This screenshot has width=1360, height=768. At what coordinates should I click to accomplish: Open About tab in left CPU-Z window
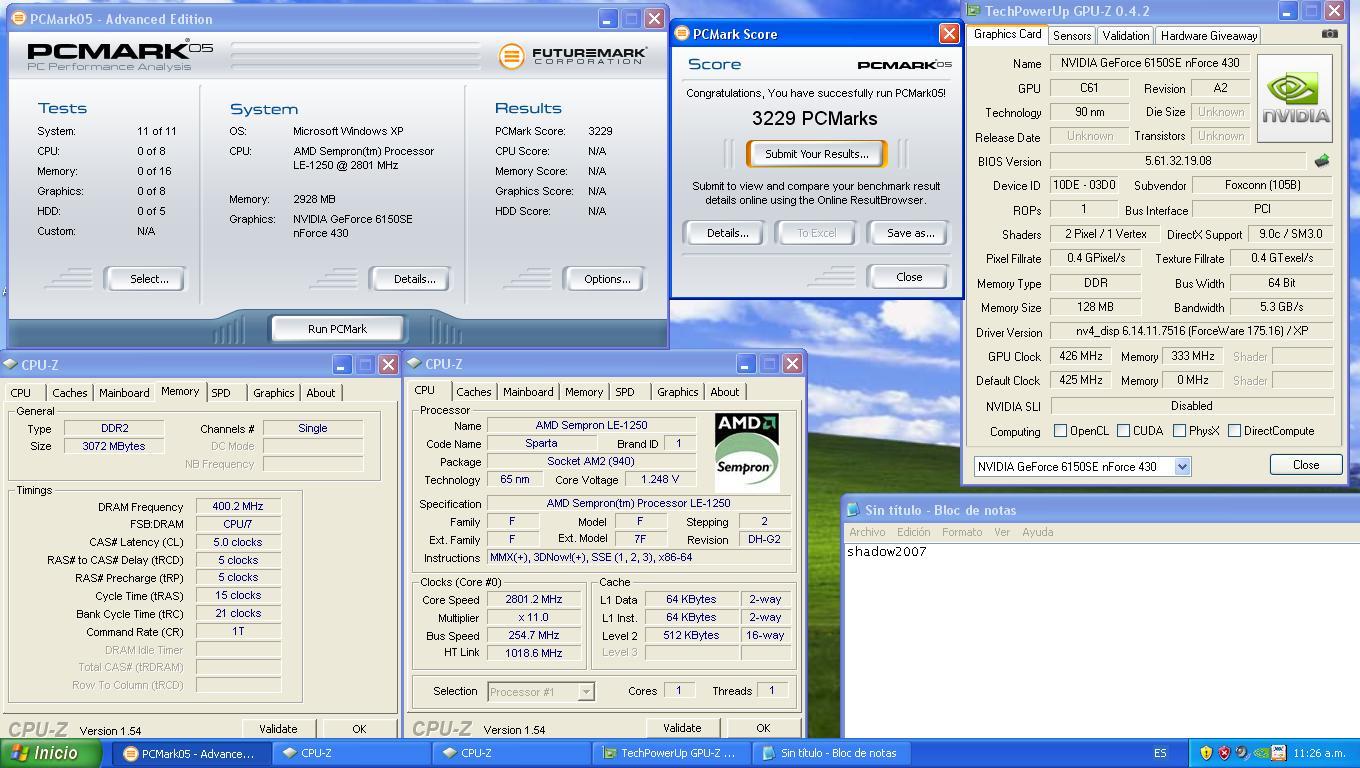(320, 393)
